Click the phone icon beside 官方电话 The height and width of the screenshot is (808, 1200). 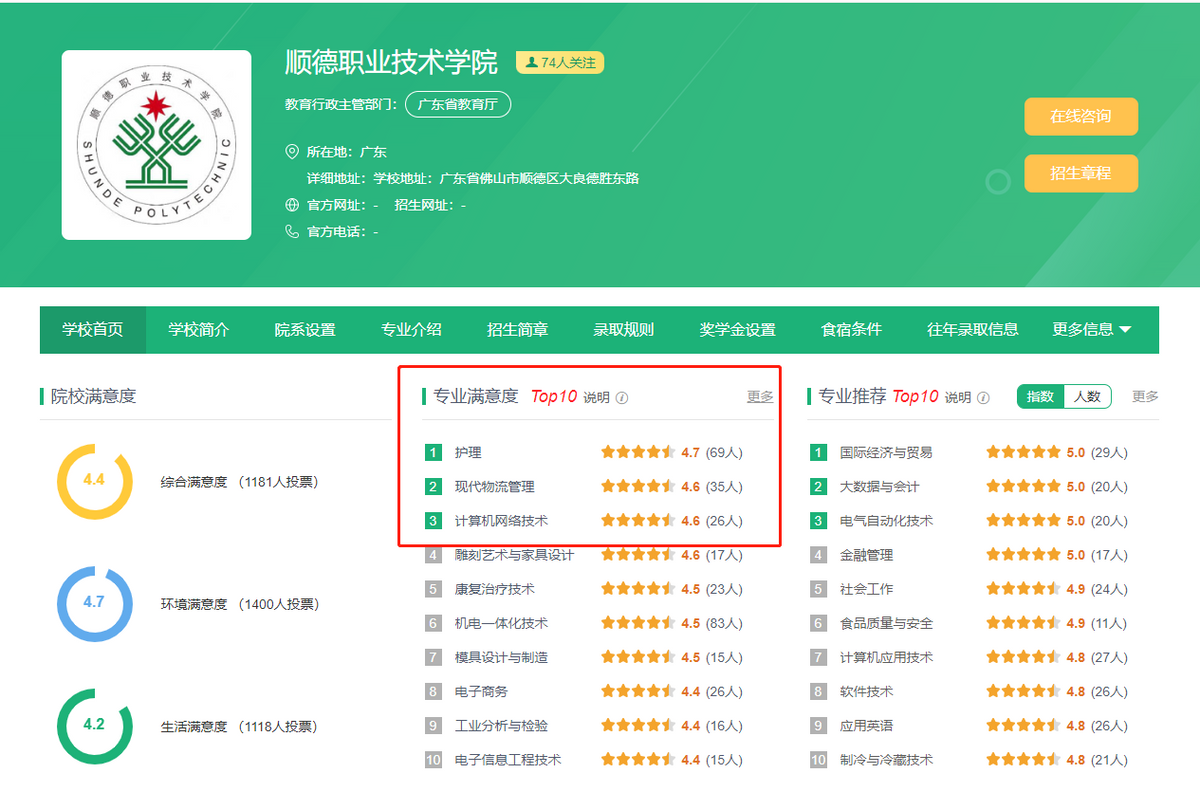point(292,232)
